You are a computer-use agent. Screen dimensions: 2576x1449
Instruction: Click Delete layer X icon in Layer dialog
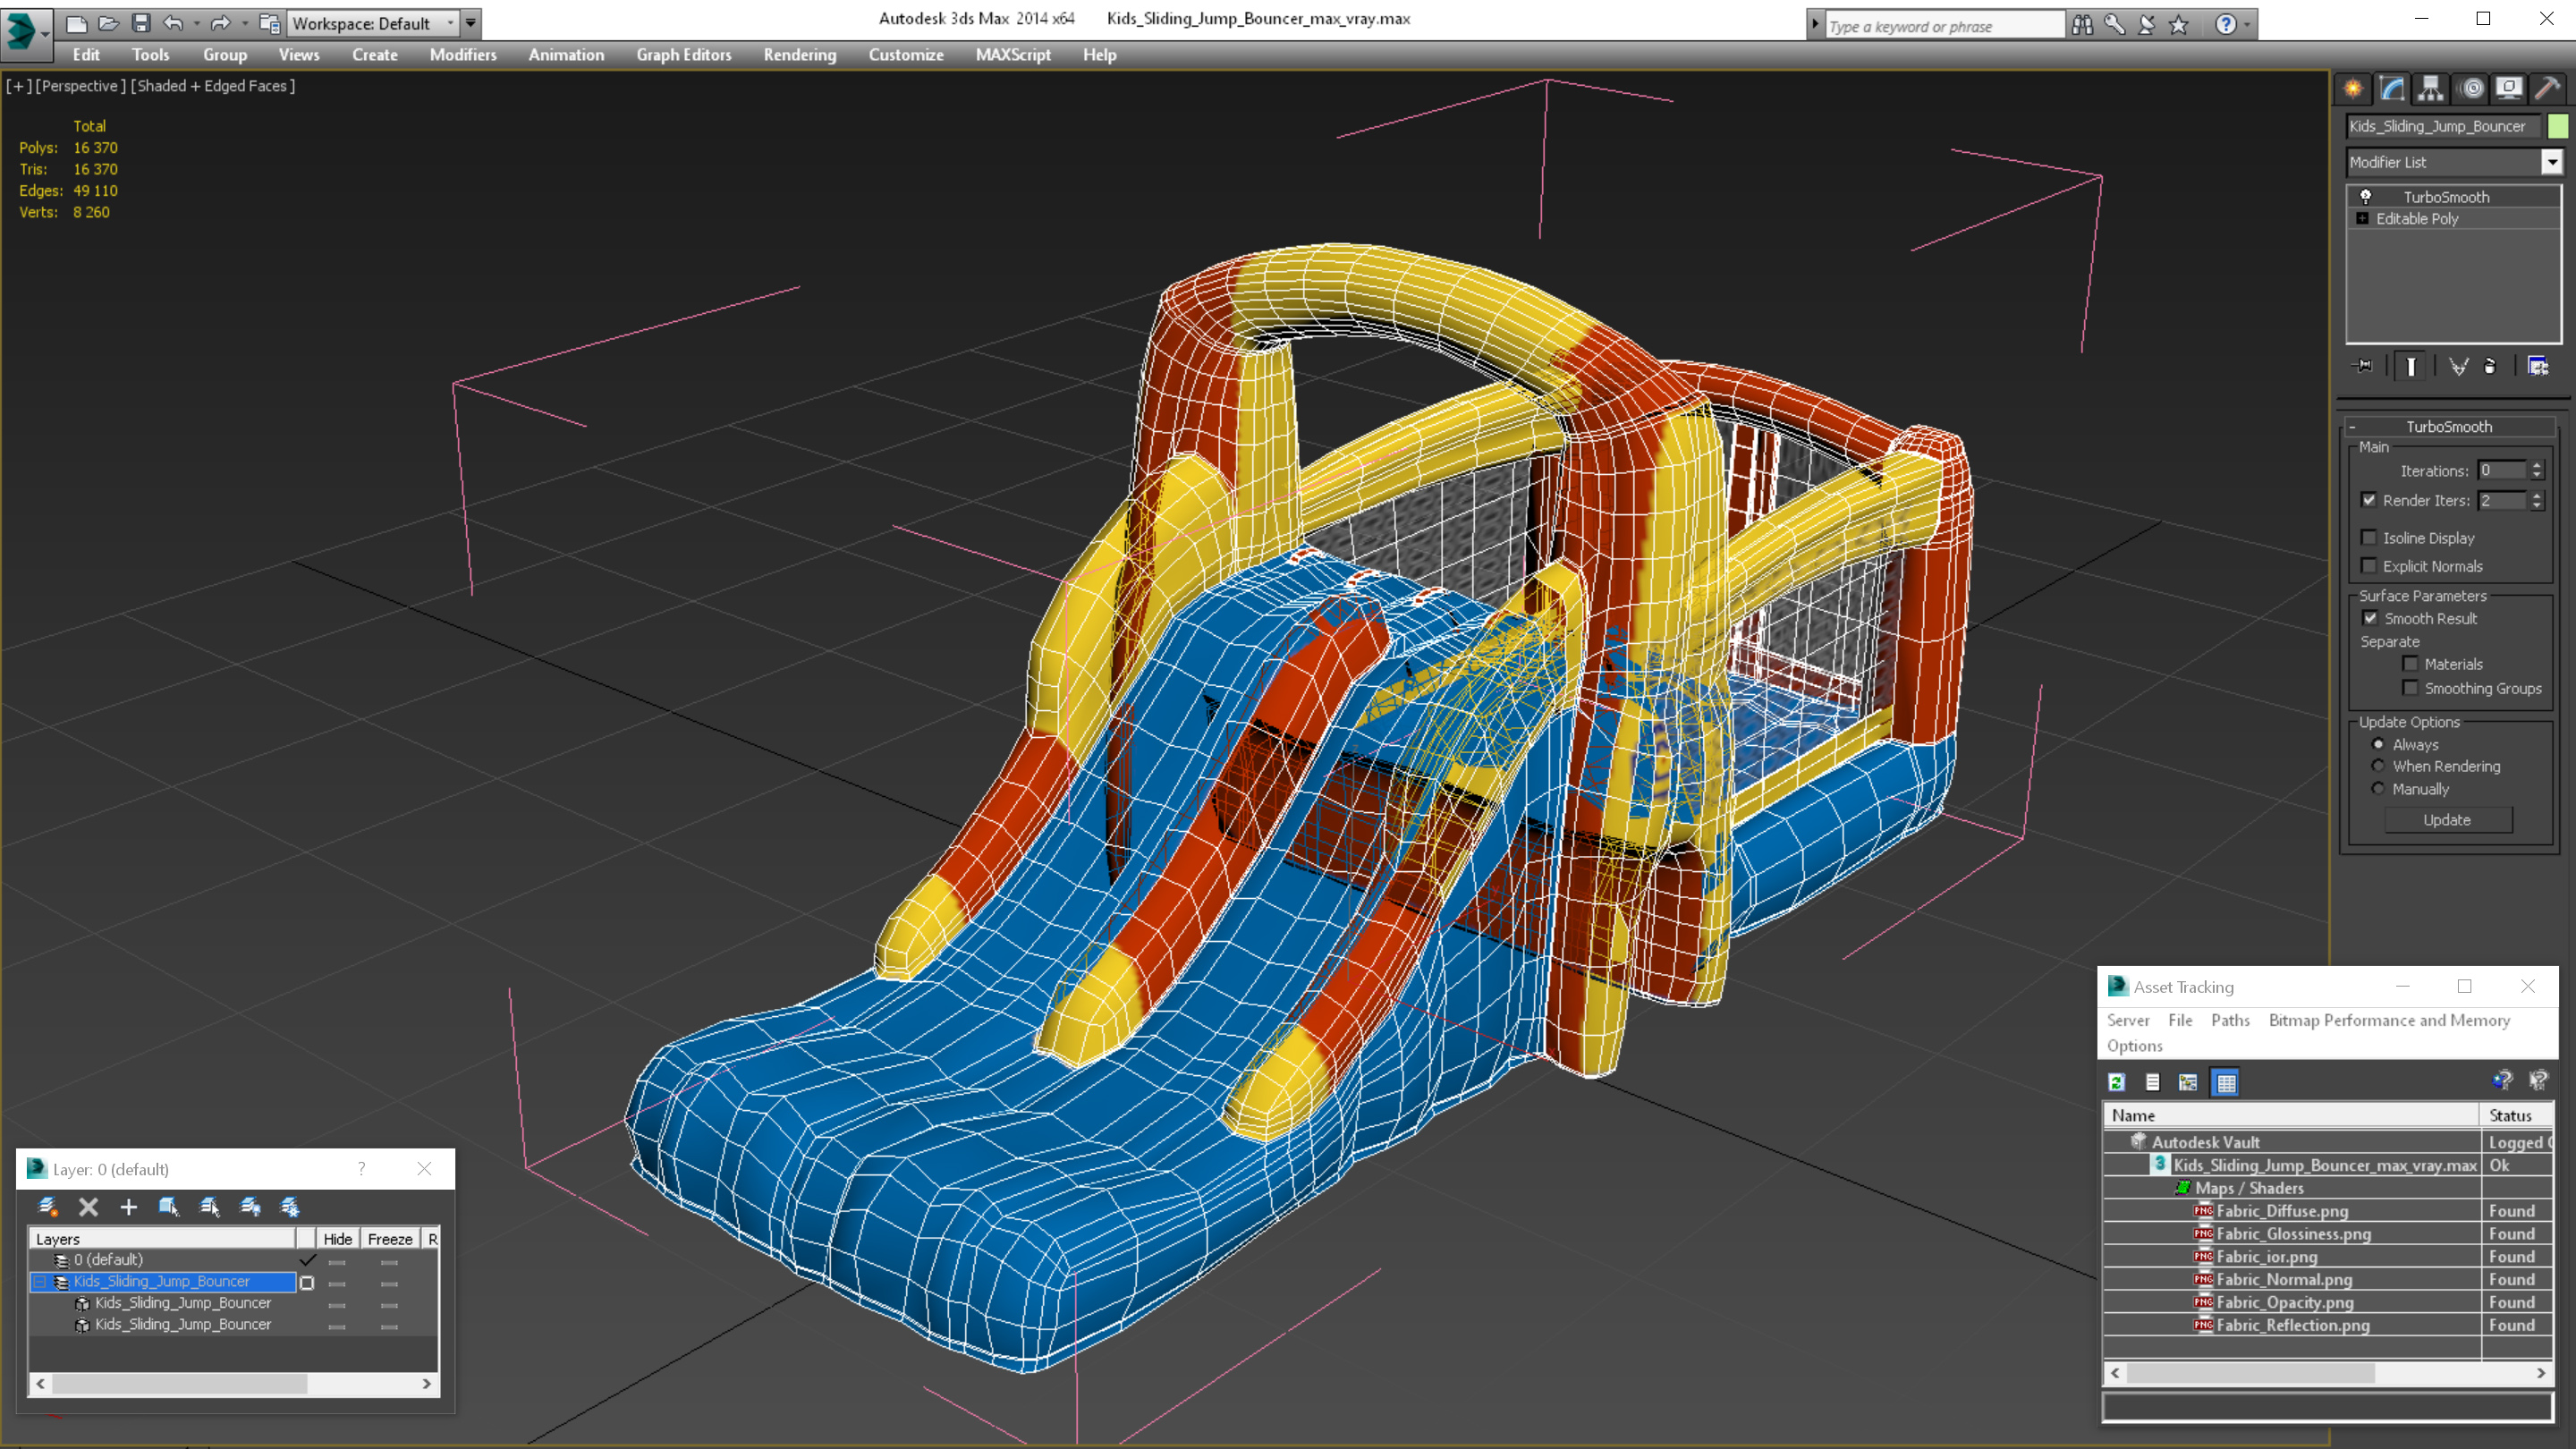click(x=88, y=1207)
